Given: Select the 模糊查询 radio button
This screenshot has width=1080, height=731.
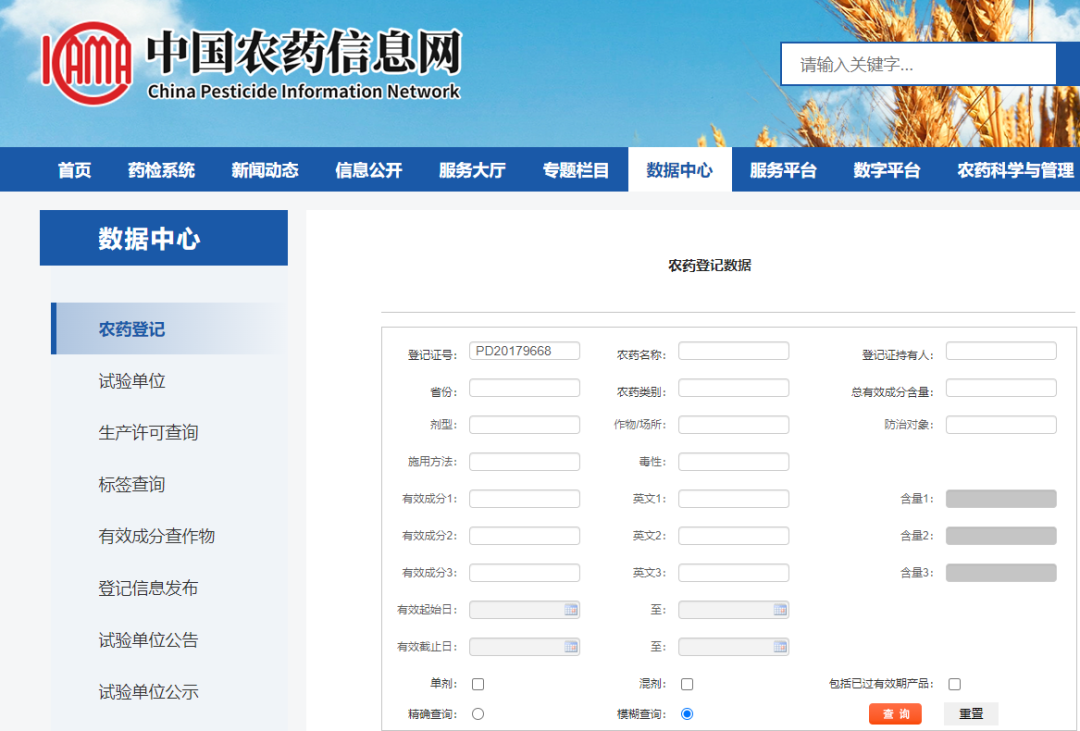Looking at the screenshot, I should [x=687, y=713].
